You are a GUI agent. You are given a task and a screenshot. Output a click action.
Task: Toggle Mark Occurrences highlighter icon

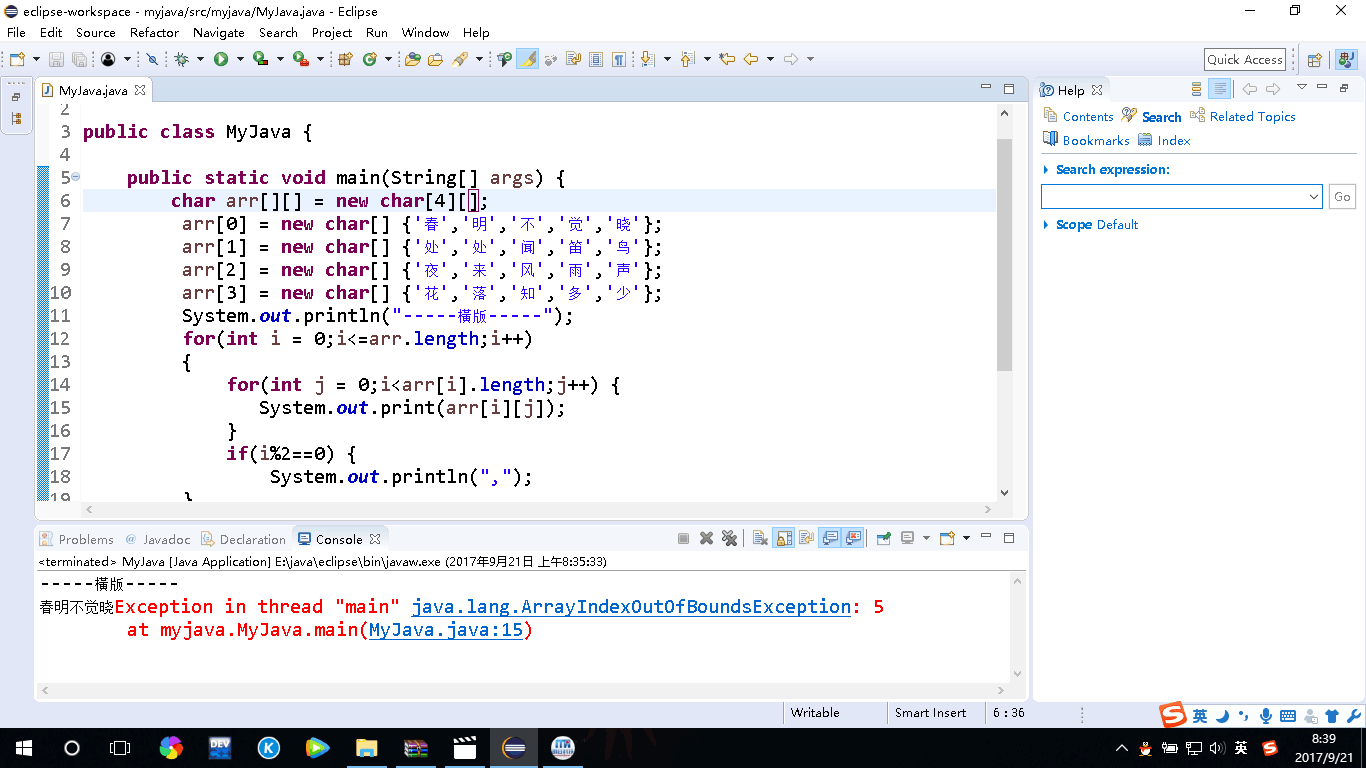[528, 59]
